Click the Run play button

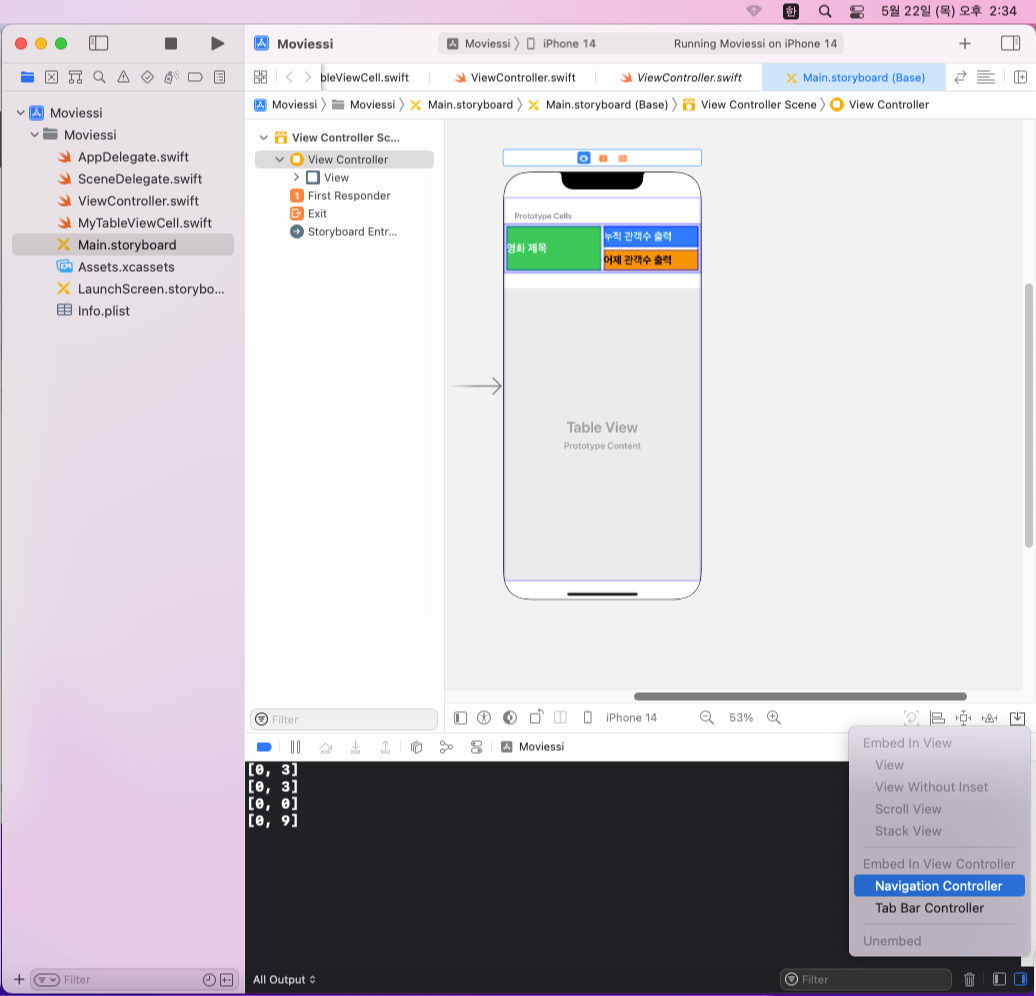(217, 44)
